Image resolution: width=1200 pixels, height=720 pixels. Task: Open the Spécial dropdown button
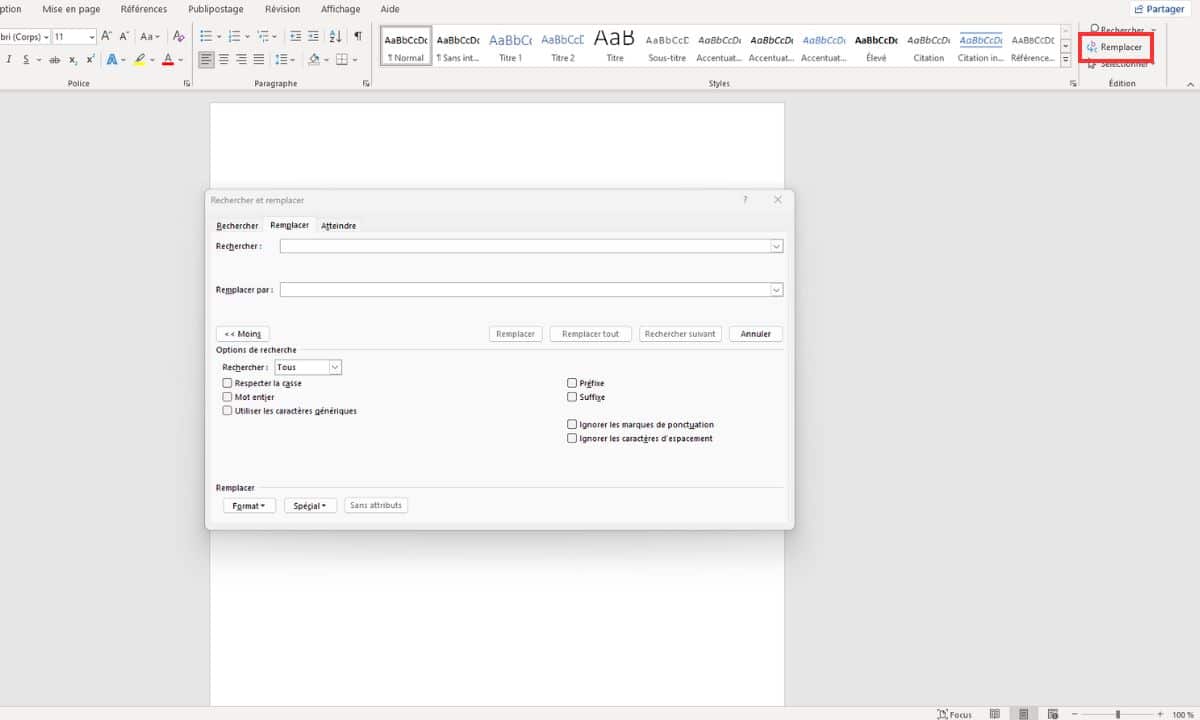point(311,506)
